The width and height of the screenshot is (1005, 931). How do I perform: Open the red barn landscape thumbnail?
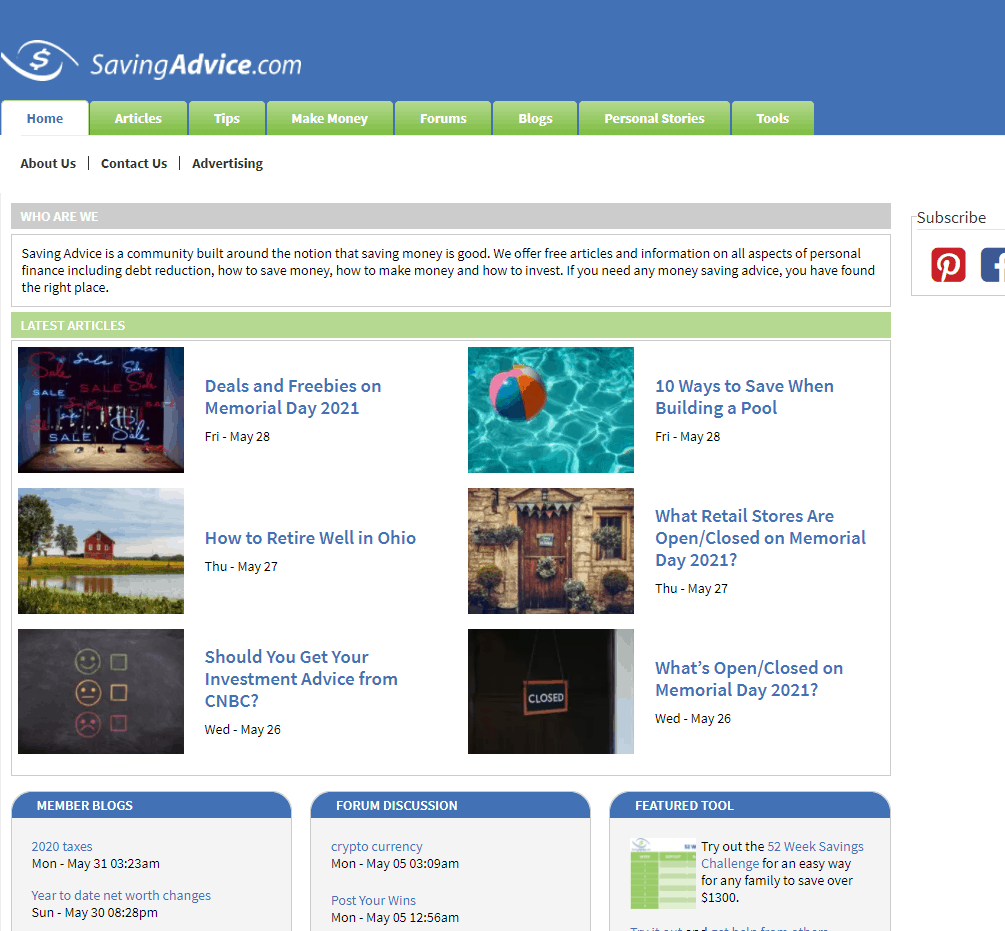click(x=101, y=551)
